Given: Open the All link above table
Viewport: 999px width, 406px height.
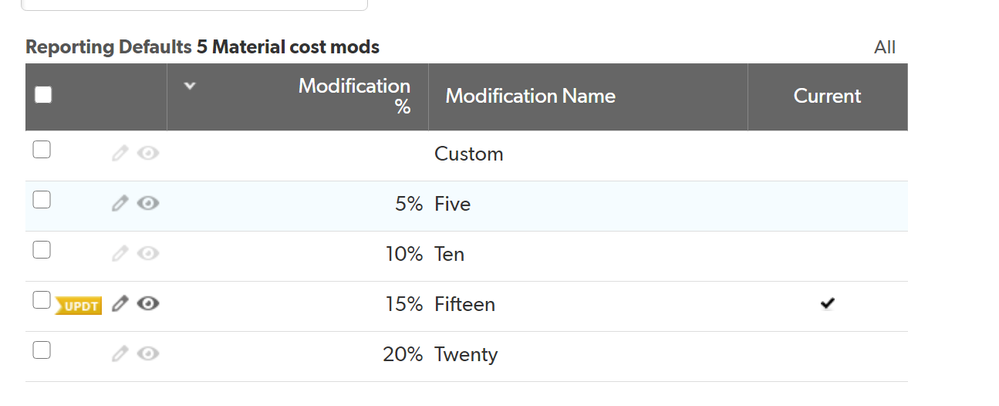Looking at the screenshot, I should tap(884, 48).
